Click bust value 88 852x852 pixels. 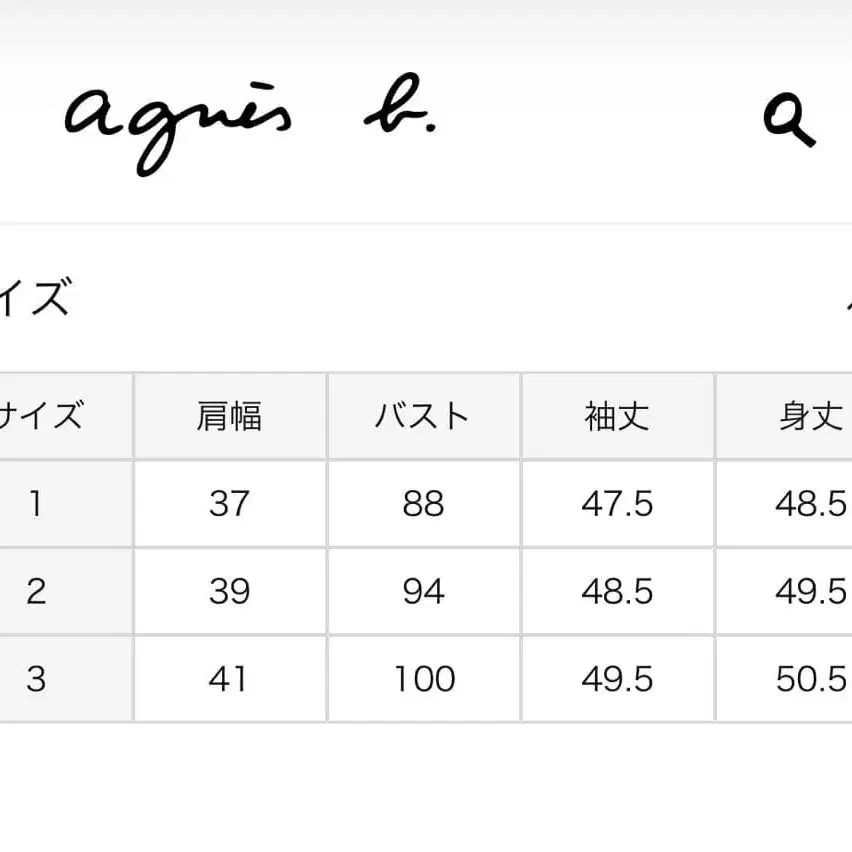pos(423,504)
